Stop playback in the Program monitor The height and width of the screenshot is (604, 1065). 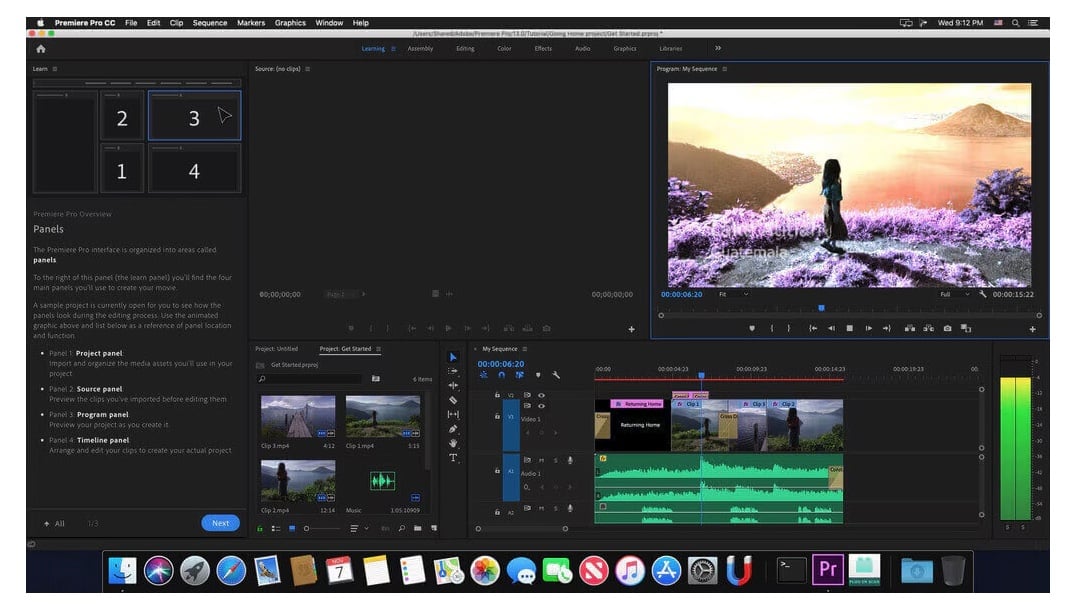click(850, 328)
